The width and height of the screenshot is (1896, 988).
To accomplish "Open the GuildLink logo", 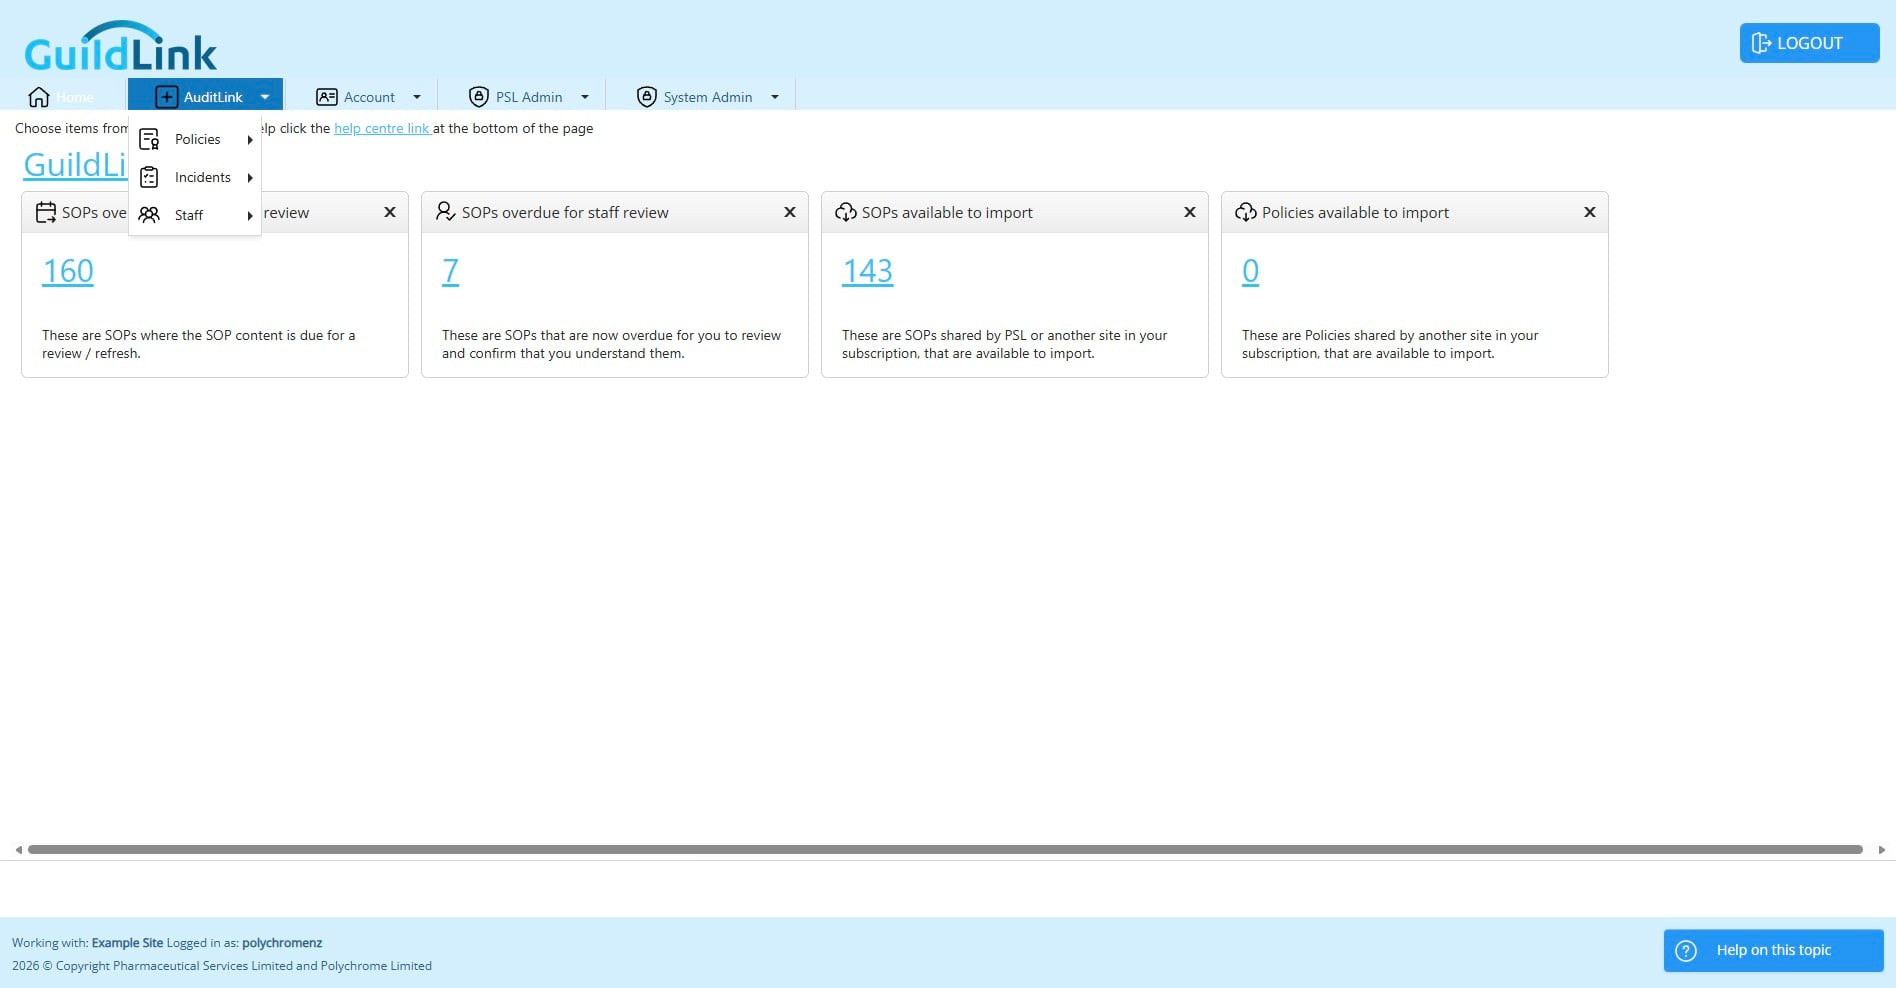I will 120,47.
